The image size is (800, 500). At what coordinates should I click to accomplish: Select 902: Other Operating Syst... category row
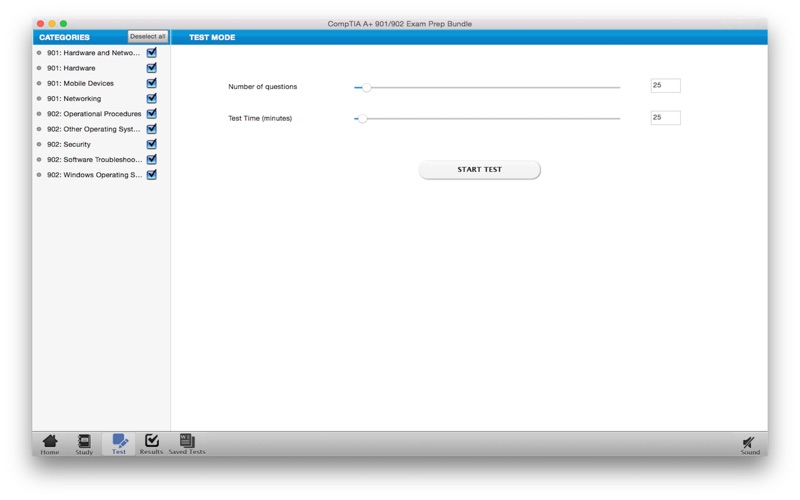pos(101,129)
